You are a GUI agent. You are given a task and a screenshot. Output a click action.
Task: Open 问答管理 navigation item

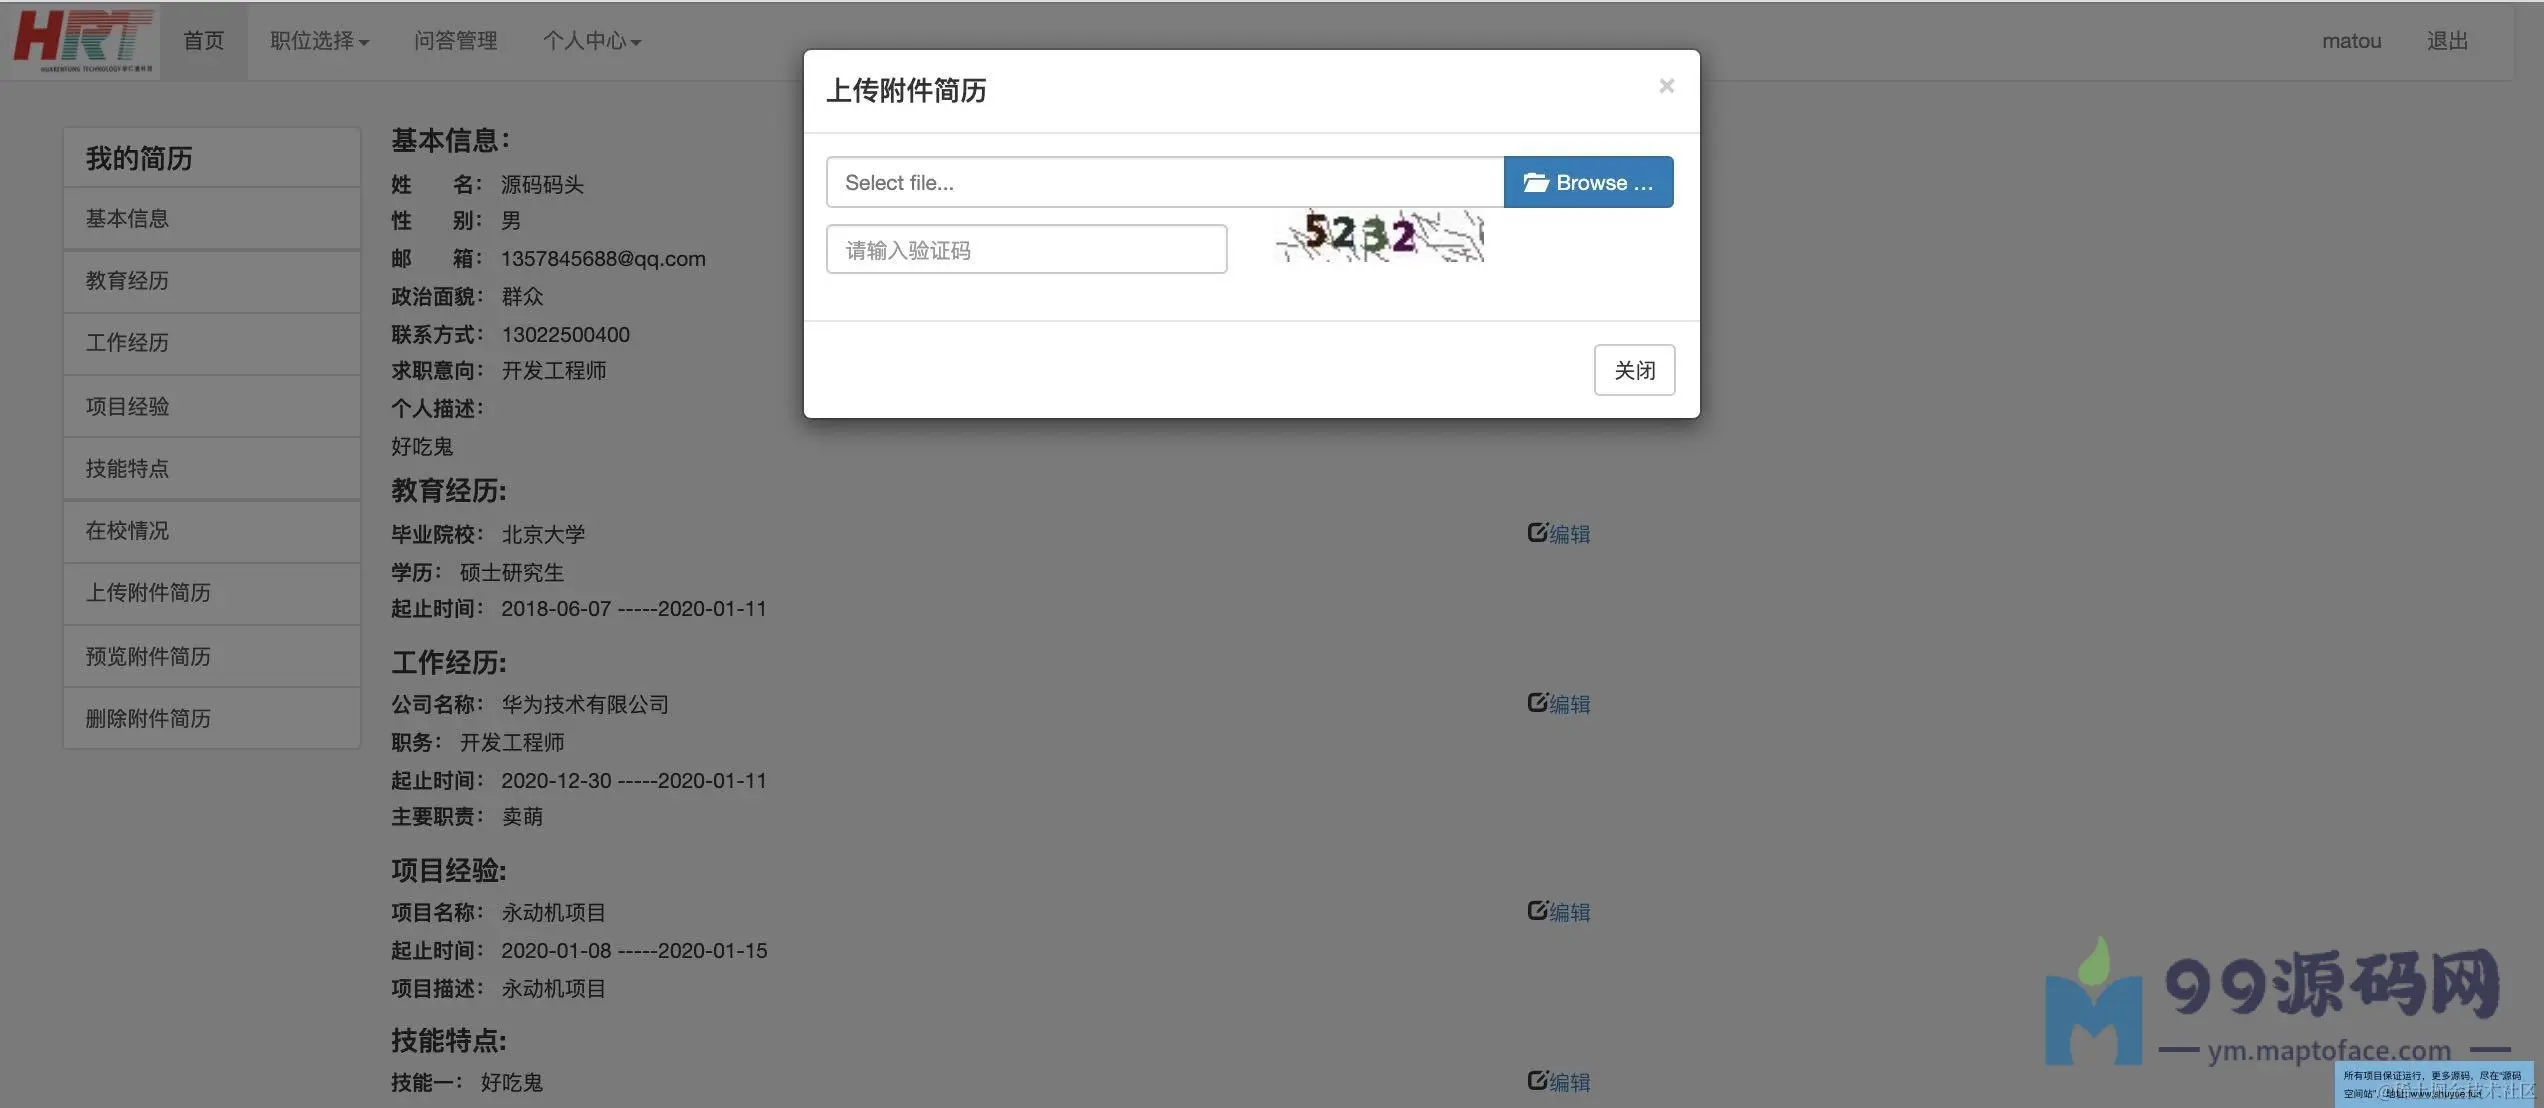pos(455,41)
